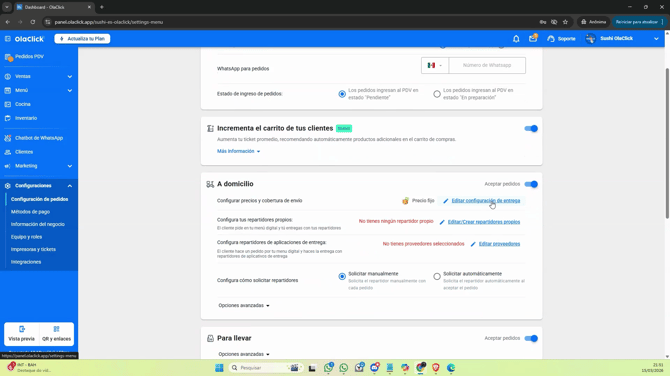Collapse the Configuraciones sidebar section
Image resolution: width=670 pixels, height=376 pixels.
(70, 186)
